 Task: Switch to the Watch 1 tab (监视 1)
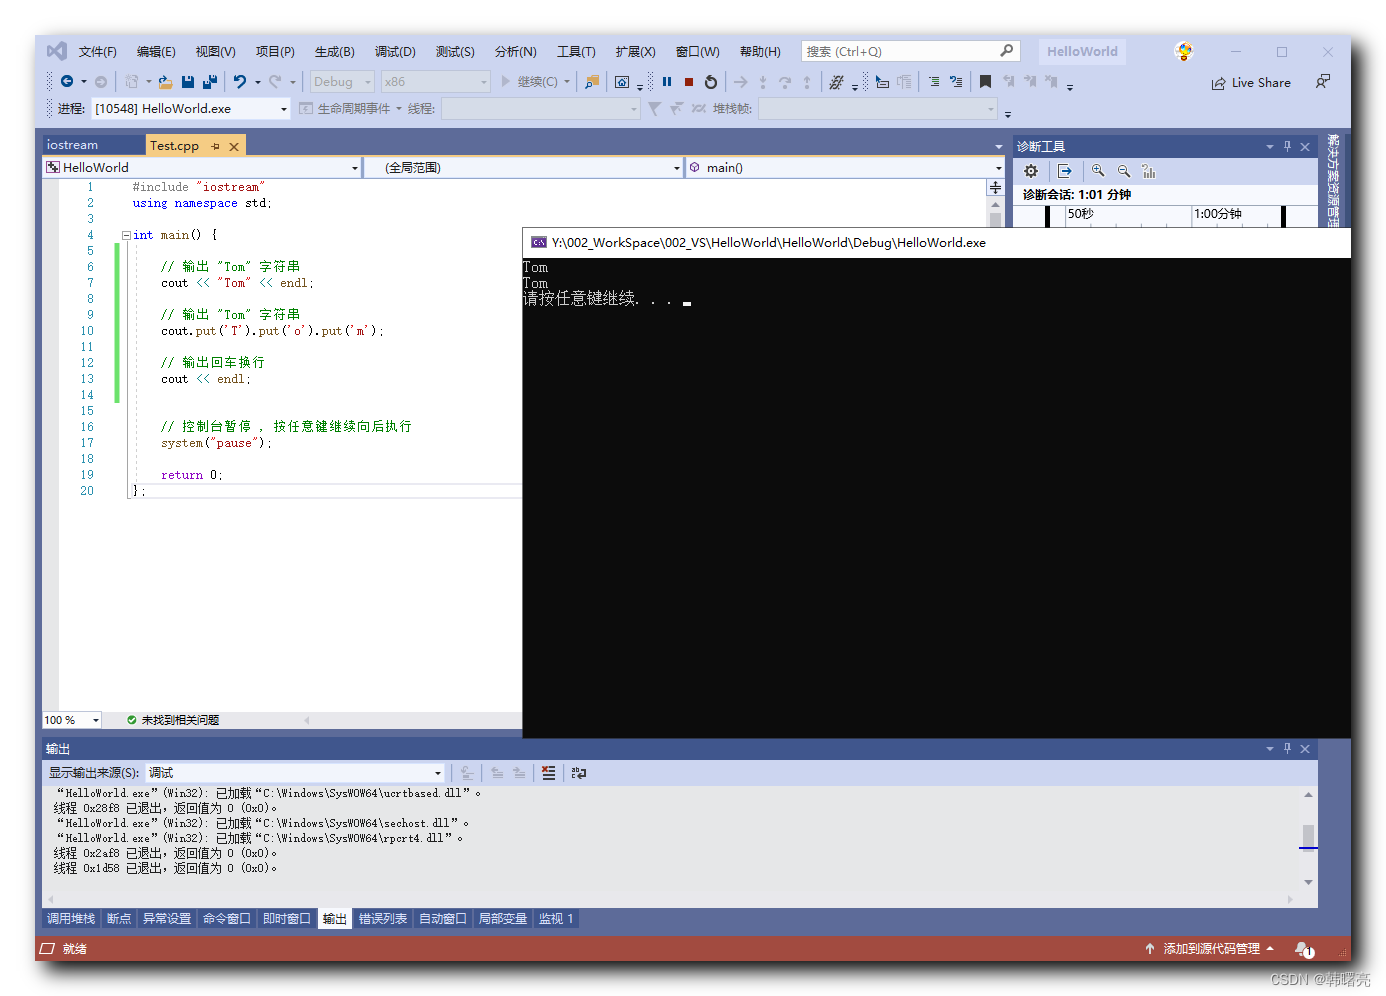(x=556, y=919)
